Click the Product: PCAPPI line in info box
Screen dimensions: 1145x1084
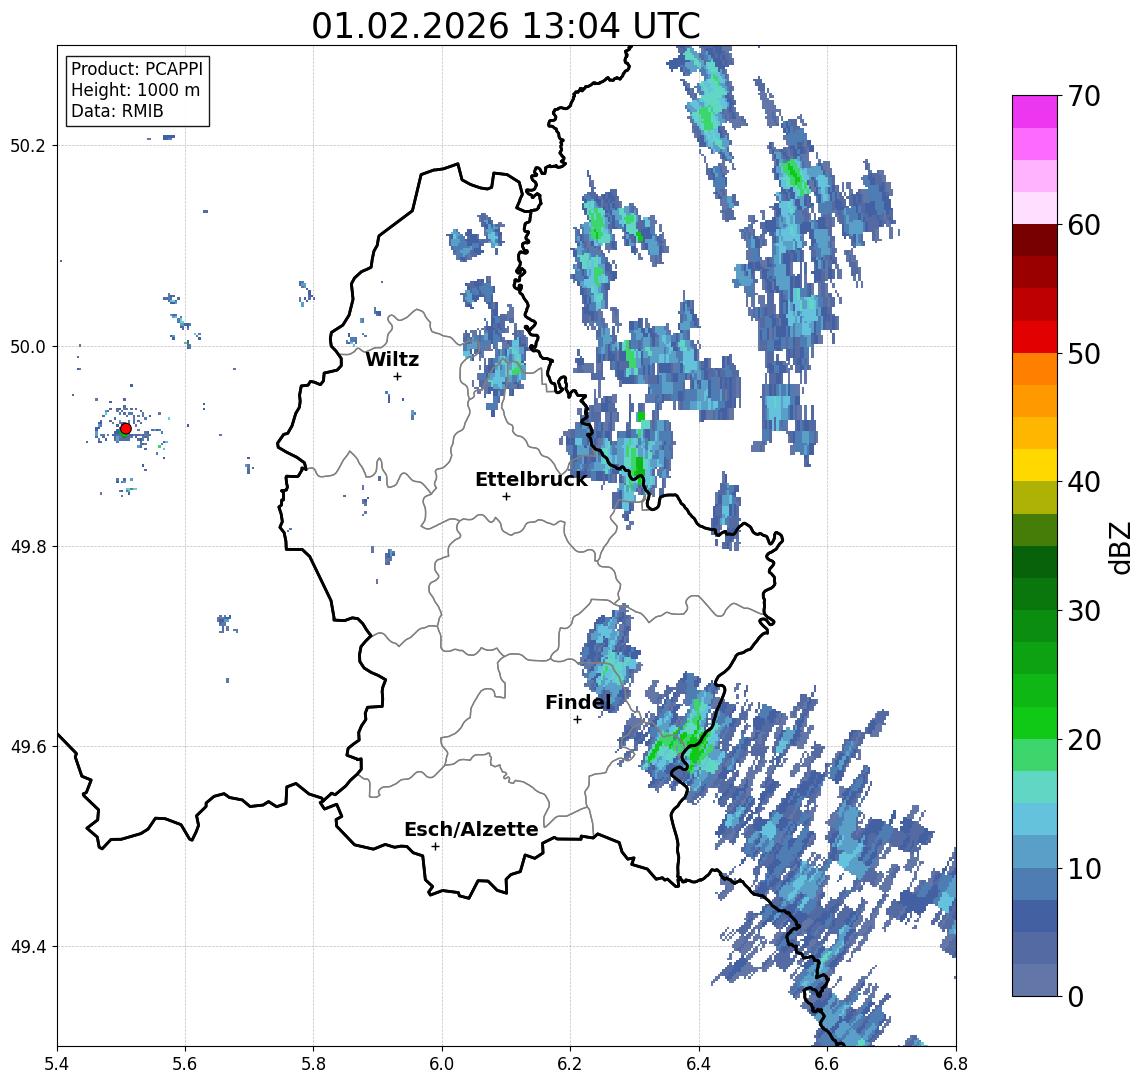(x=137, y=69)
